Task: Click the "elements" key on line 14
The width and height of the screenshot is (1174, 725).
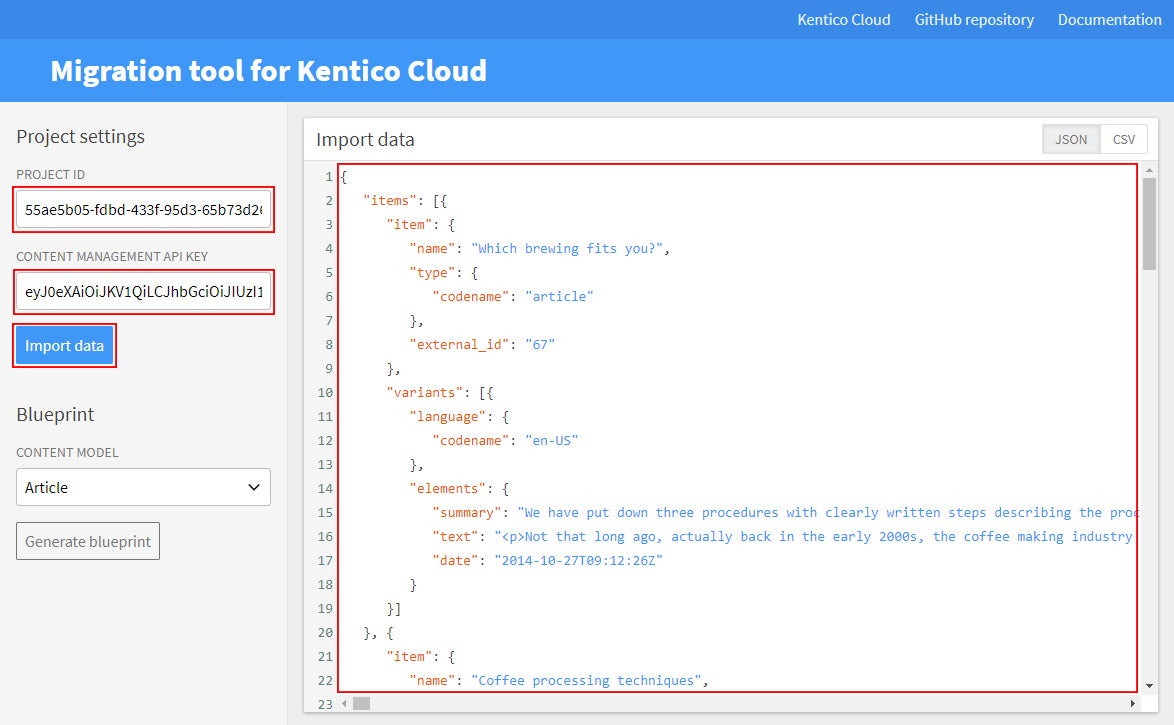Action: 448,488
